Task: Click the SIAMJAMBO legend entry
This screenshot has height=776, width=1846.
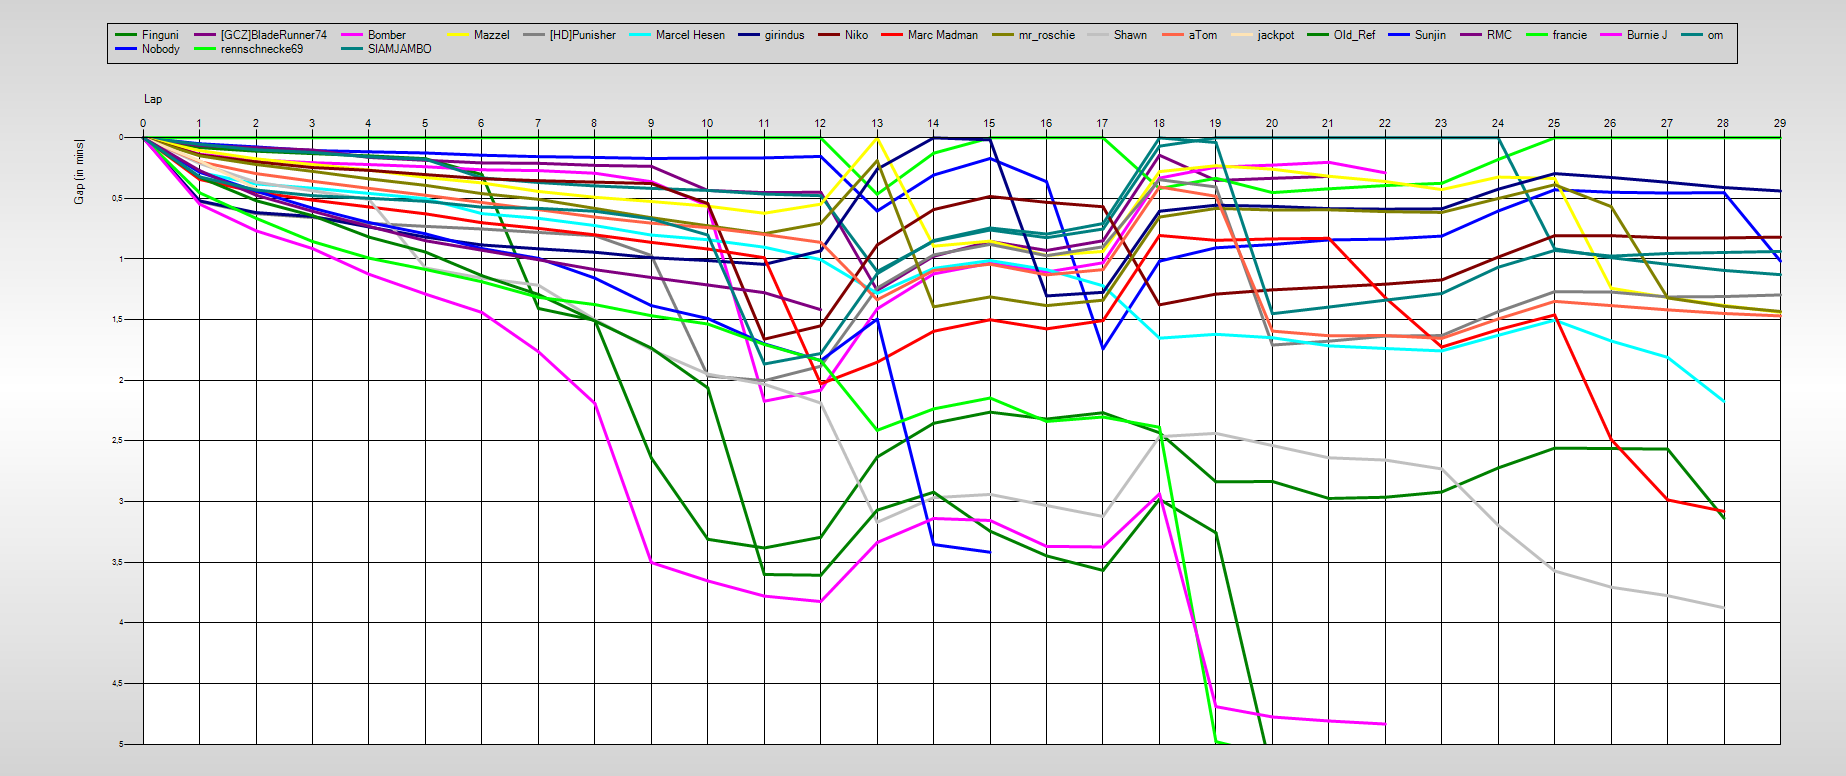Action: point(399,49)
